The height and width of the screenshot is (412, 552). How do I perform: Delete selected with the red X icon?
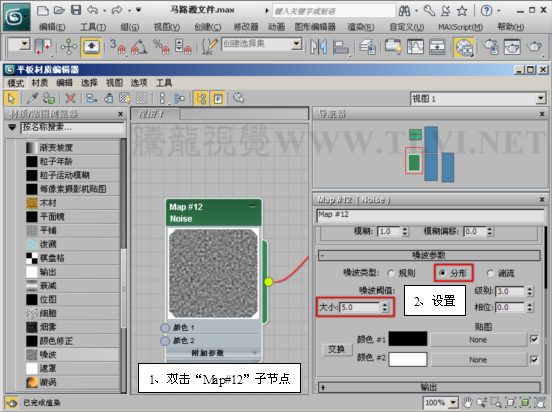point(70,98)
